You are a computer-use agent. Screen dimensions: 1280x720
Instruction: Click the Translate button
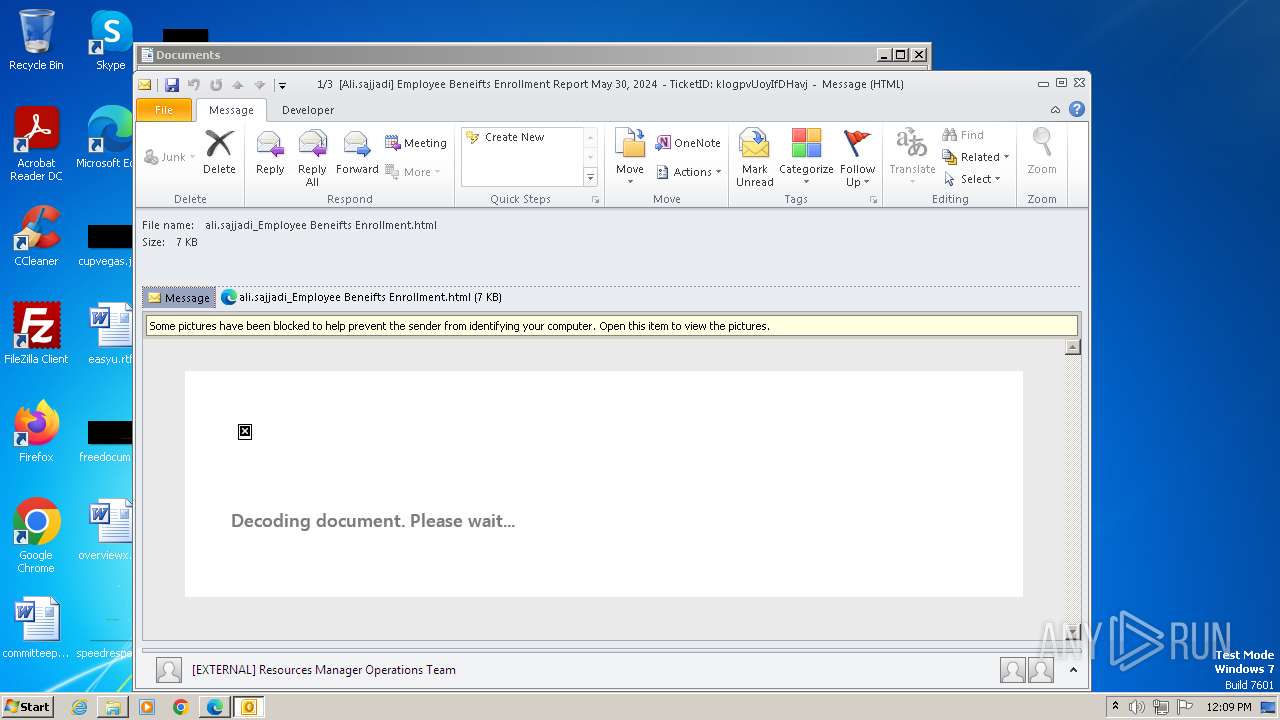tap(912, 157)
